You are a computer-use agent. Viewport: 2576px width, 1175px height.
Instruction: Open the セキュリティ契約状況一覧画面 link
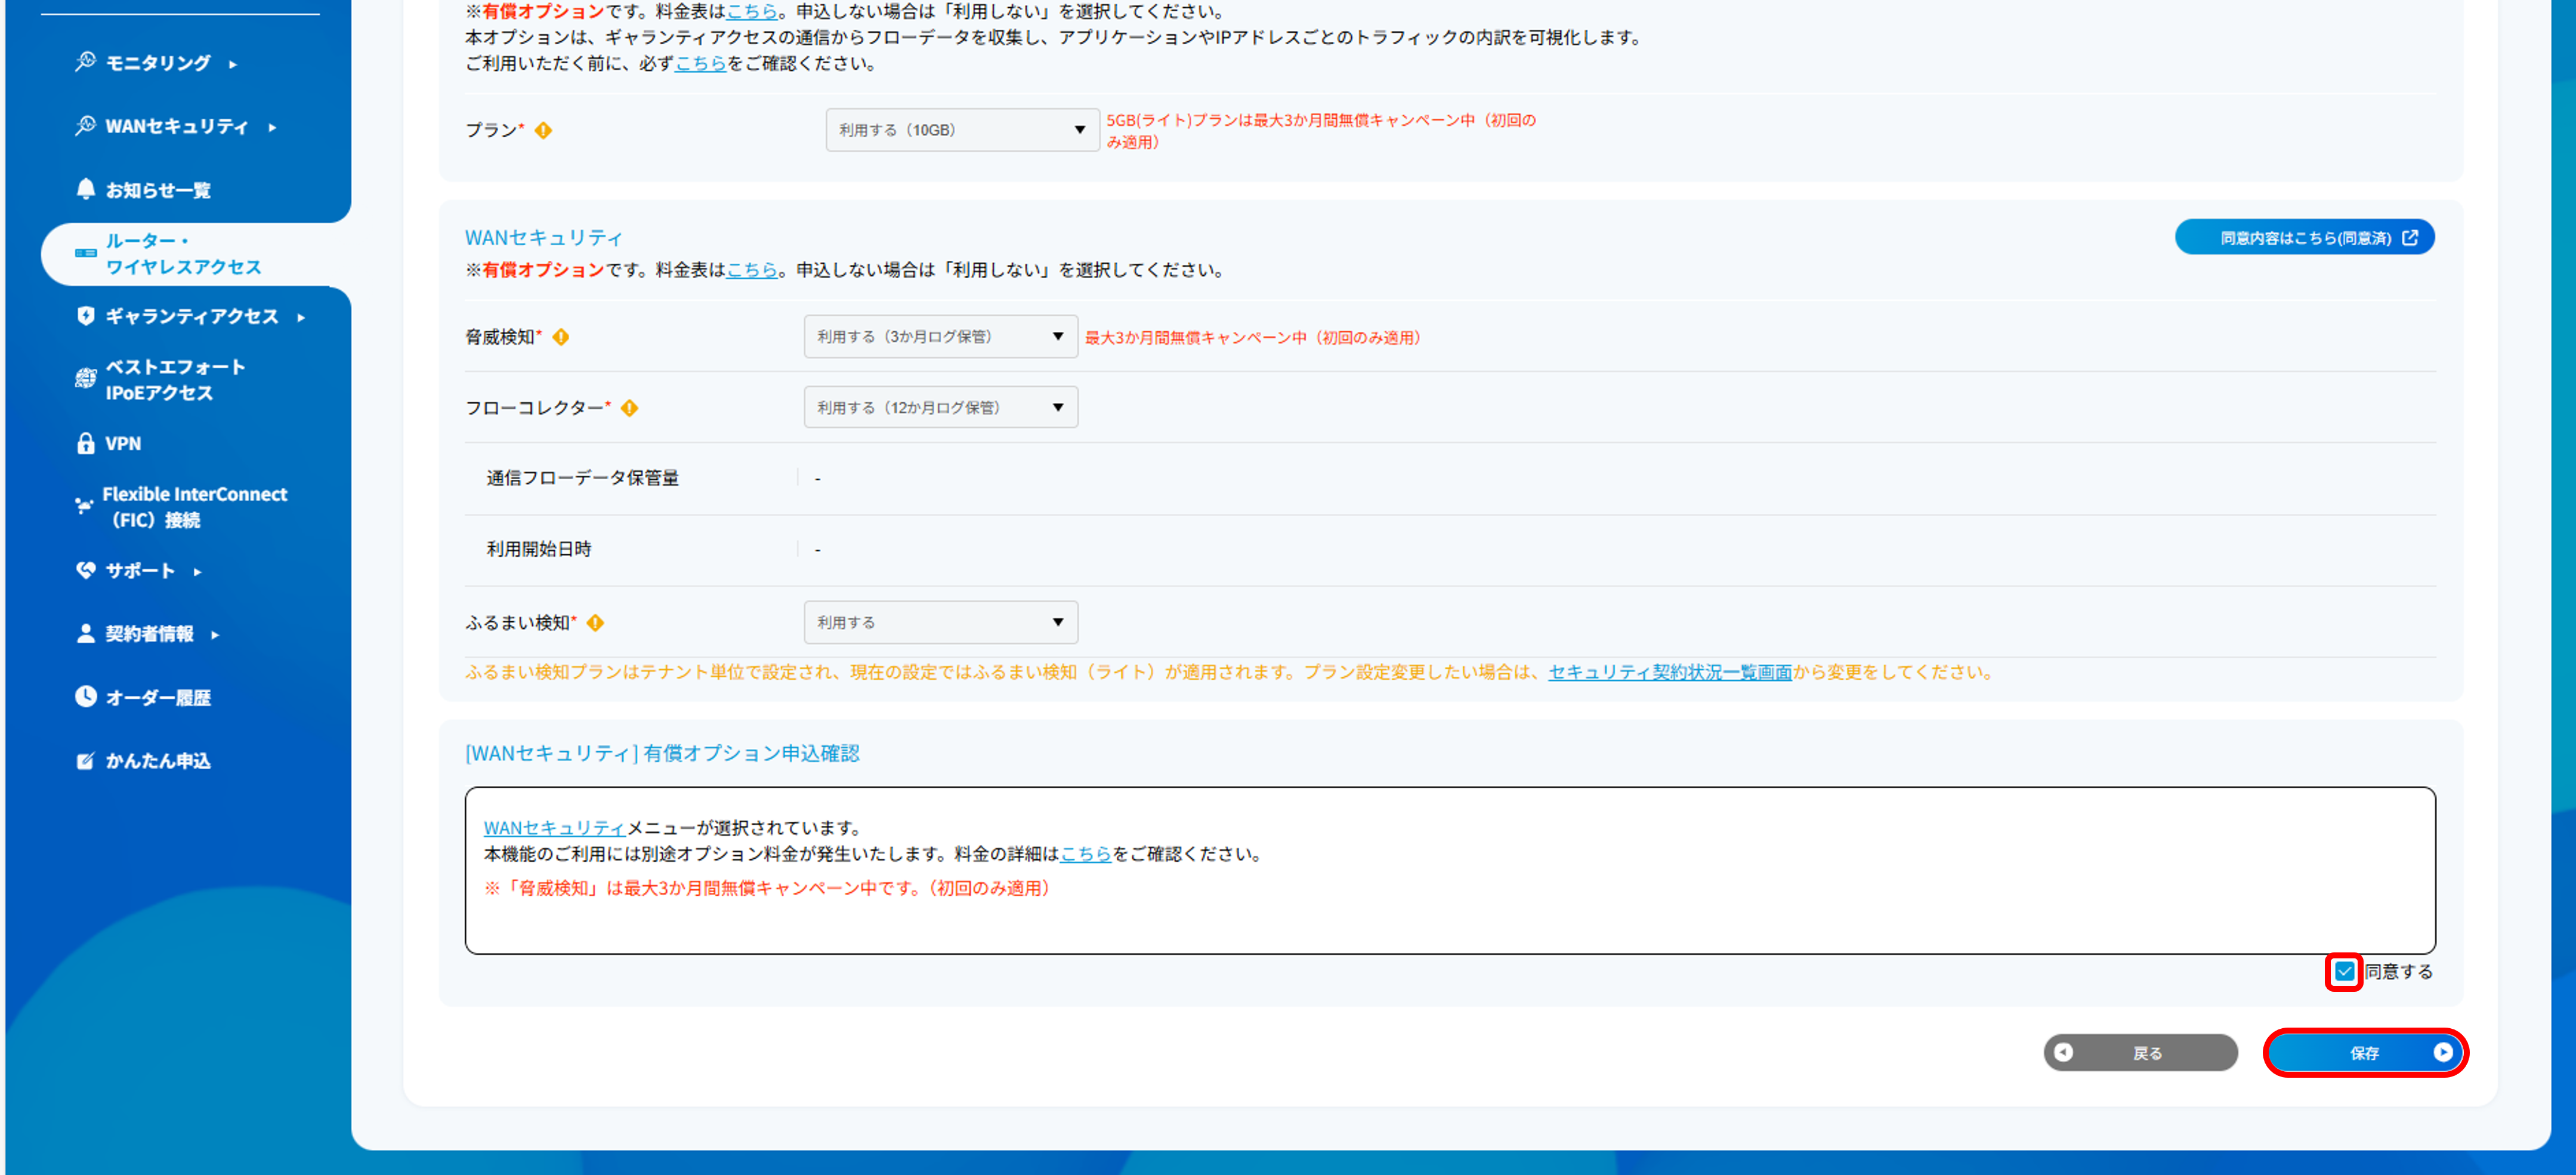1668,672
